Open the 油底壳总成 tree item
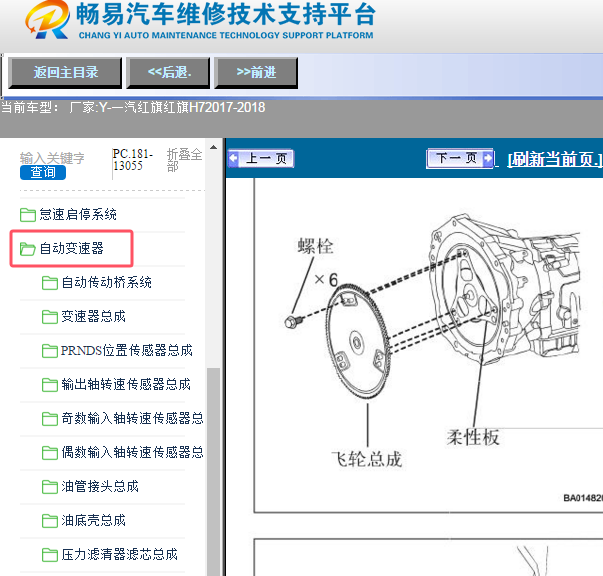Image resolution: width=603 pixels, height=576 pixels. click(93, 520)
